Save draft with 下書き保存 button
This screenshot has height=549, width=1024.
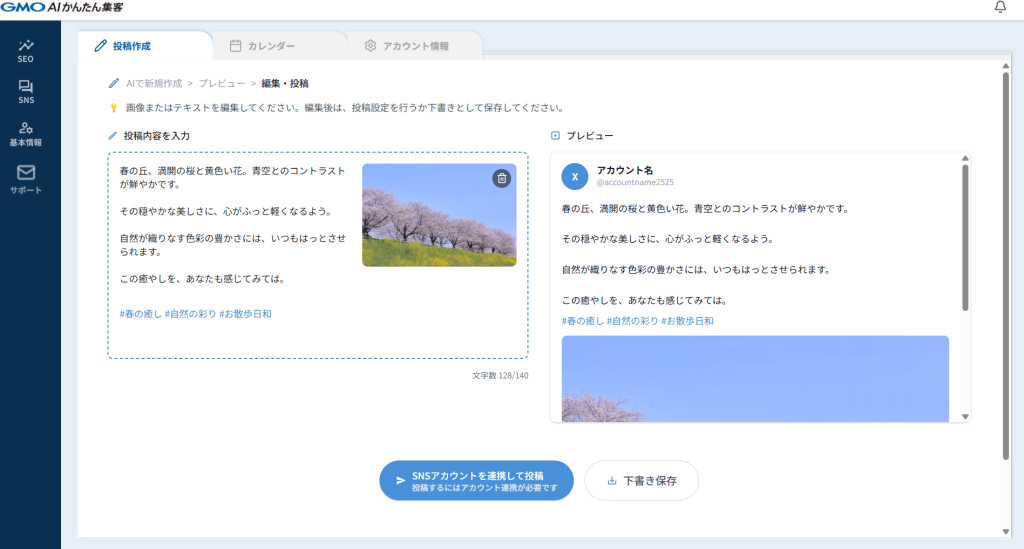[x=641, y=481]
